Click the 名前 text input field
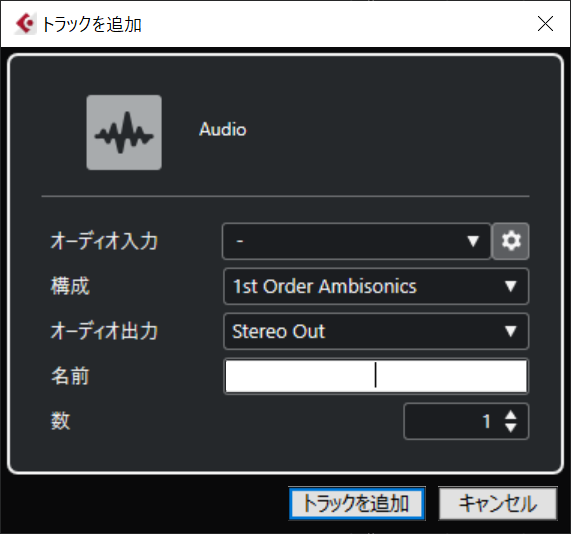 coord(376,376)
